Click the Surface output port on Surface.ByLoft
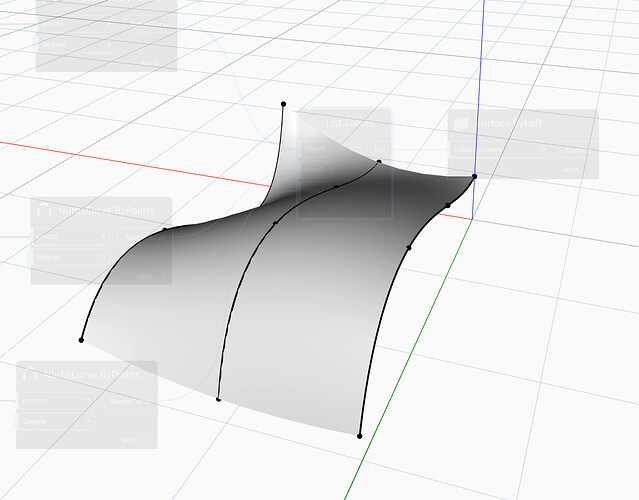The height and width of the screenshot is (500, 639). tap(578, 150)
